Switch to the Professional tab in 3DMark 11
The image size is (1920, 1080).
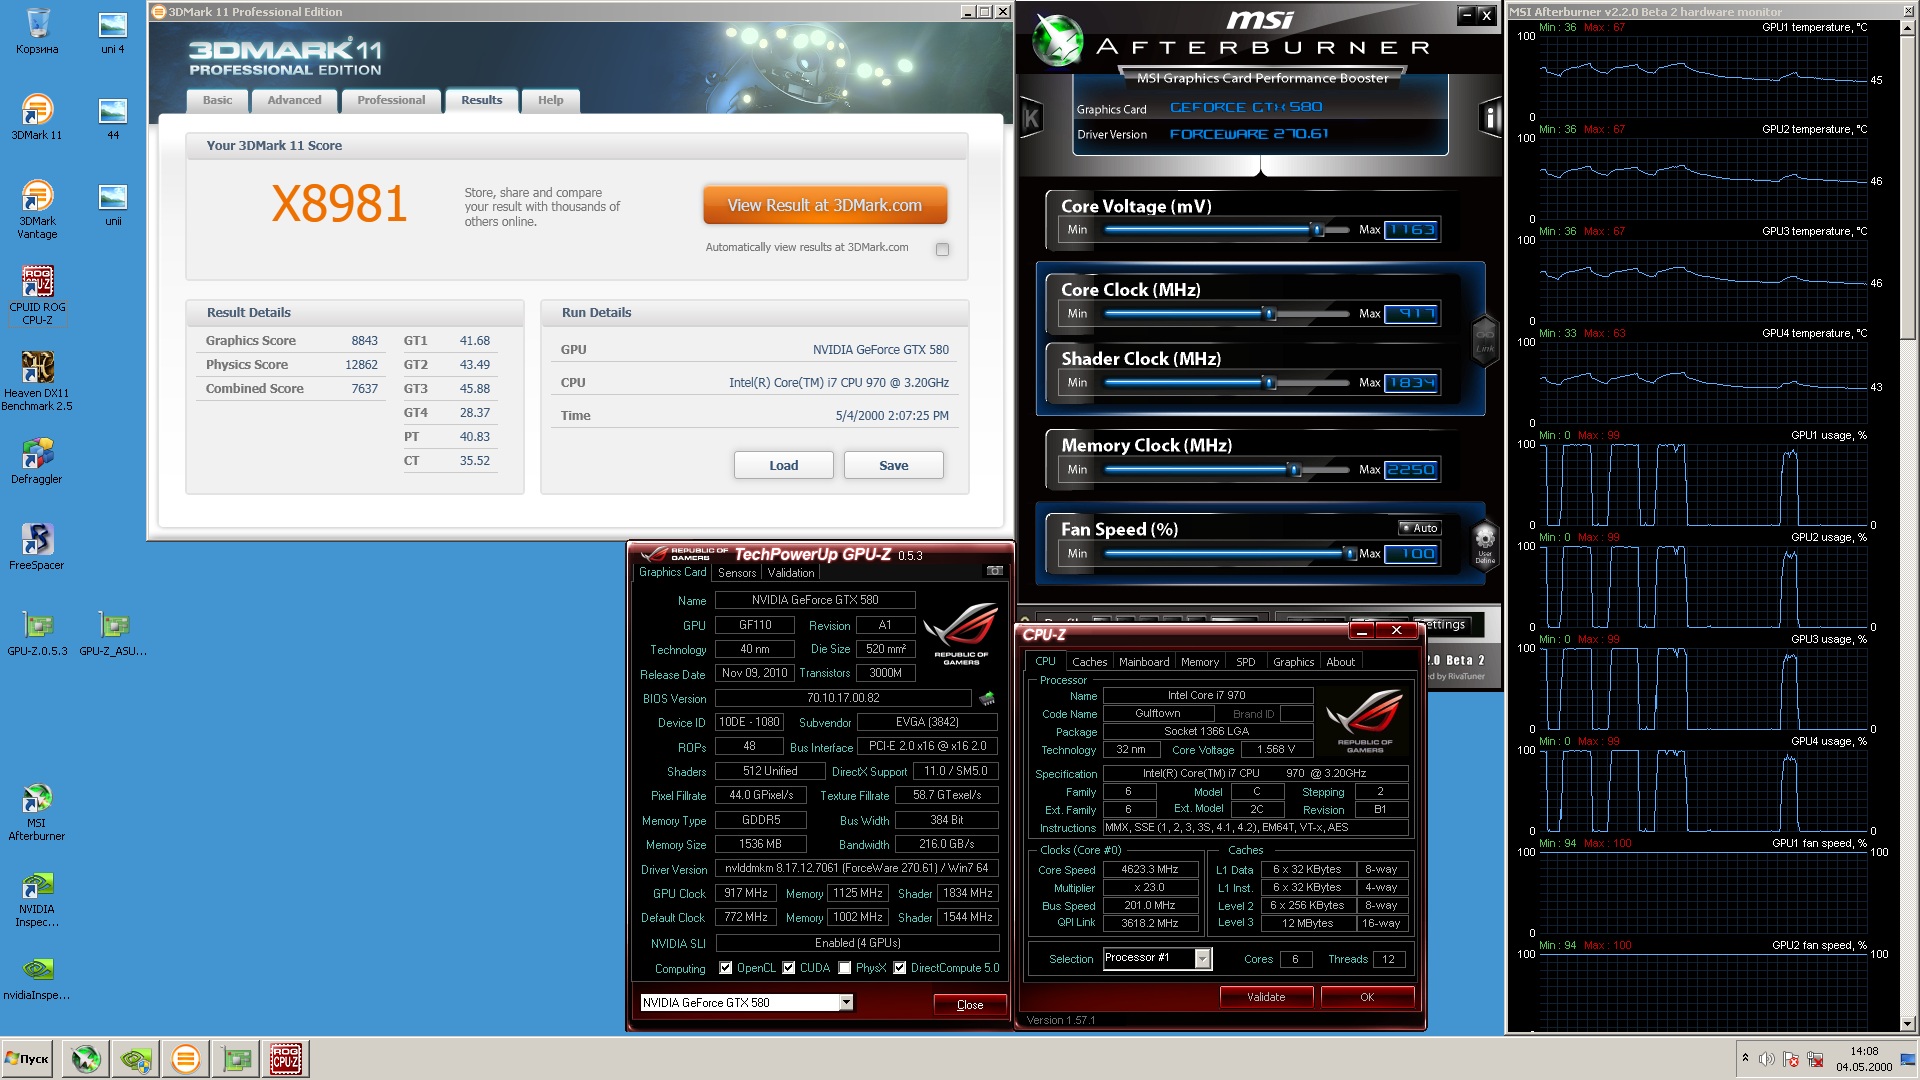click(391, 100)
